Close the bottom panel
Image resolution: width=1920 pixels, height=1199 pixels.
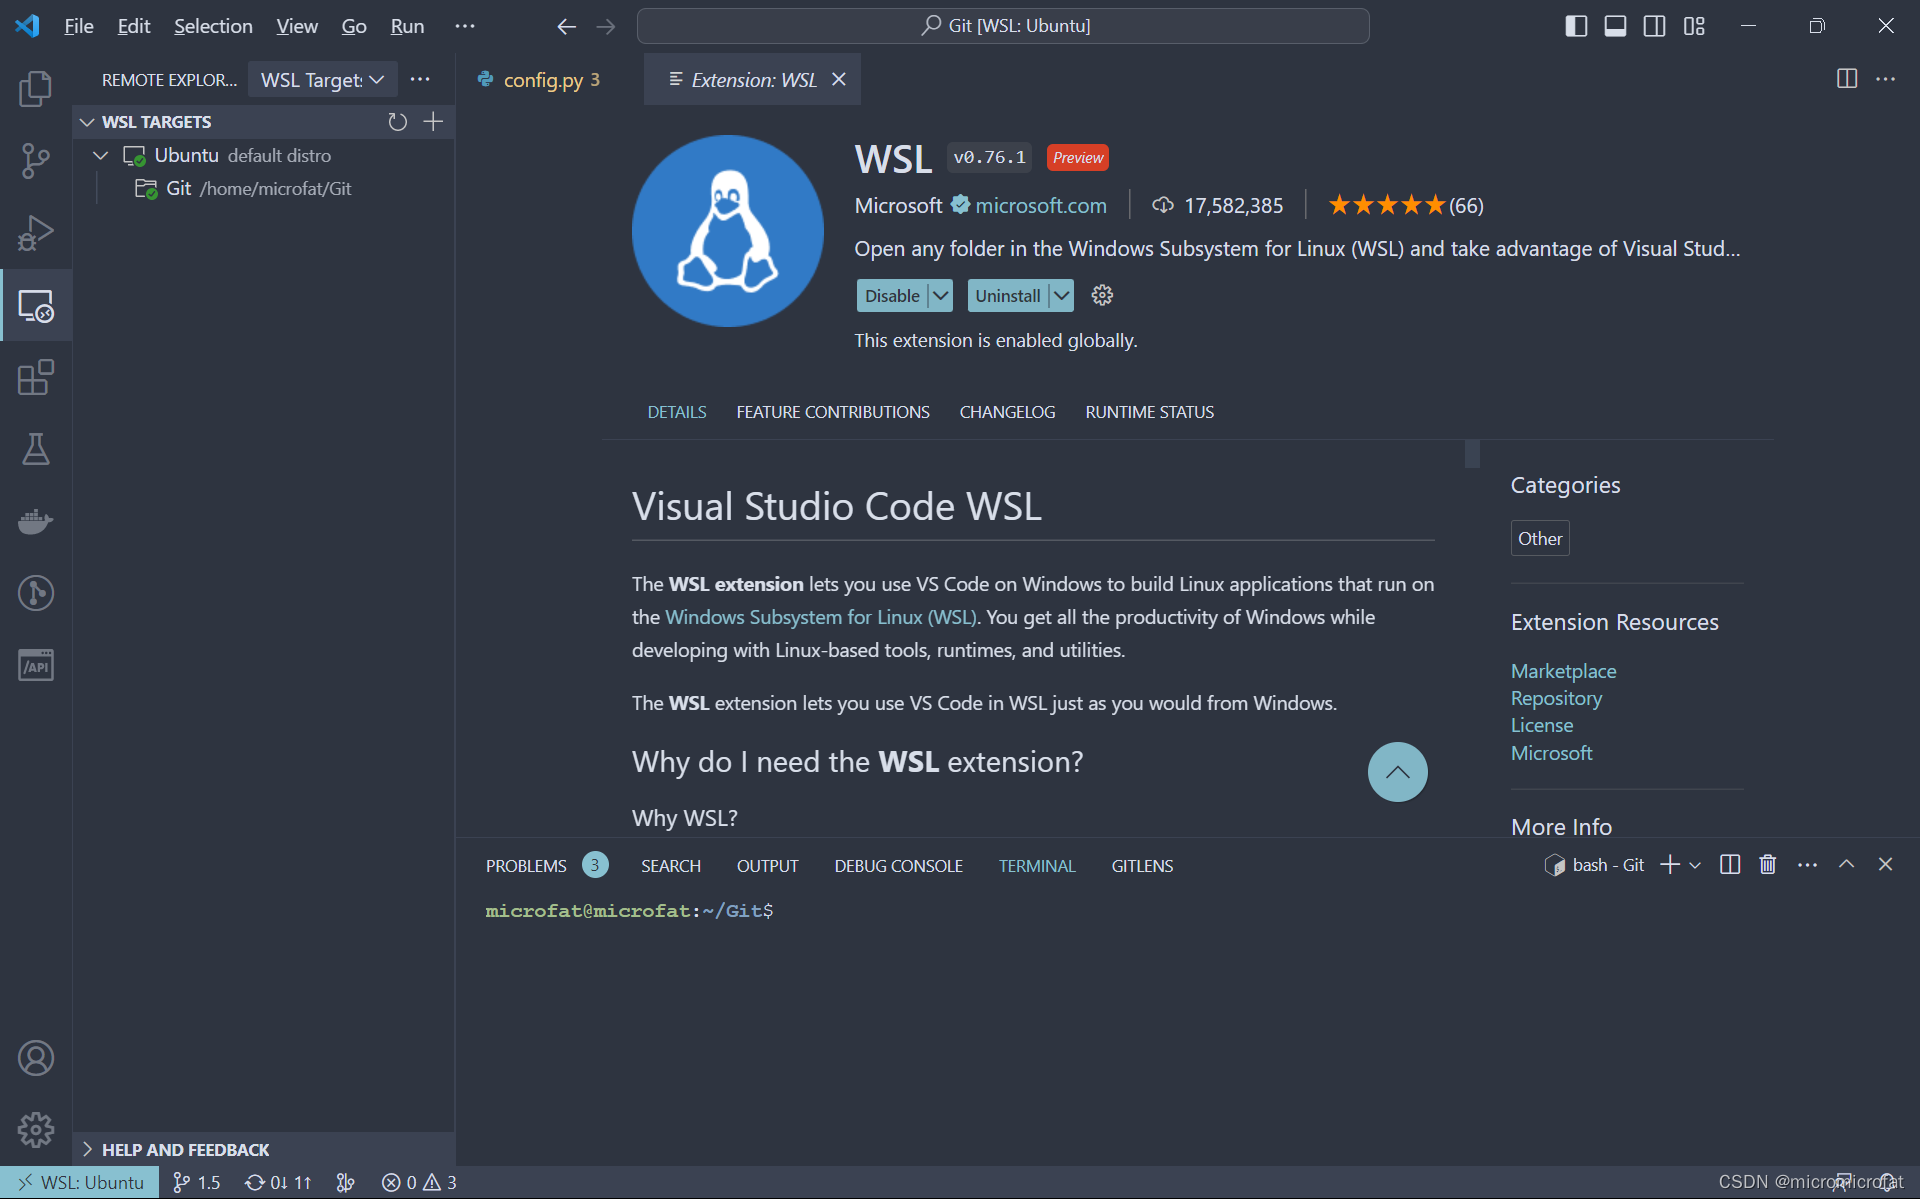[1886, 865]
